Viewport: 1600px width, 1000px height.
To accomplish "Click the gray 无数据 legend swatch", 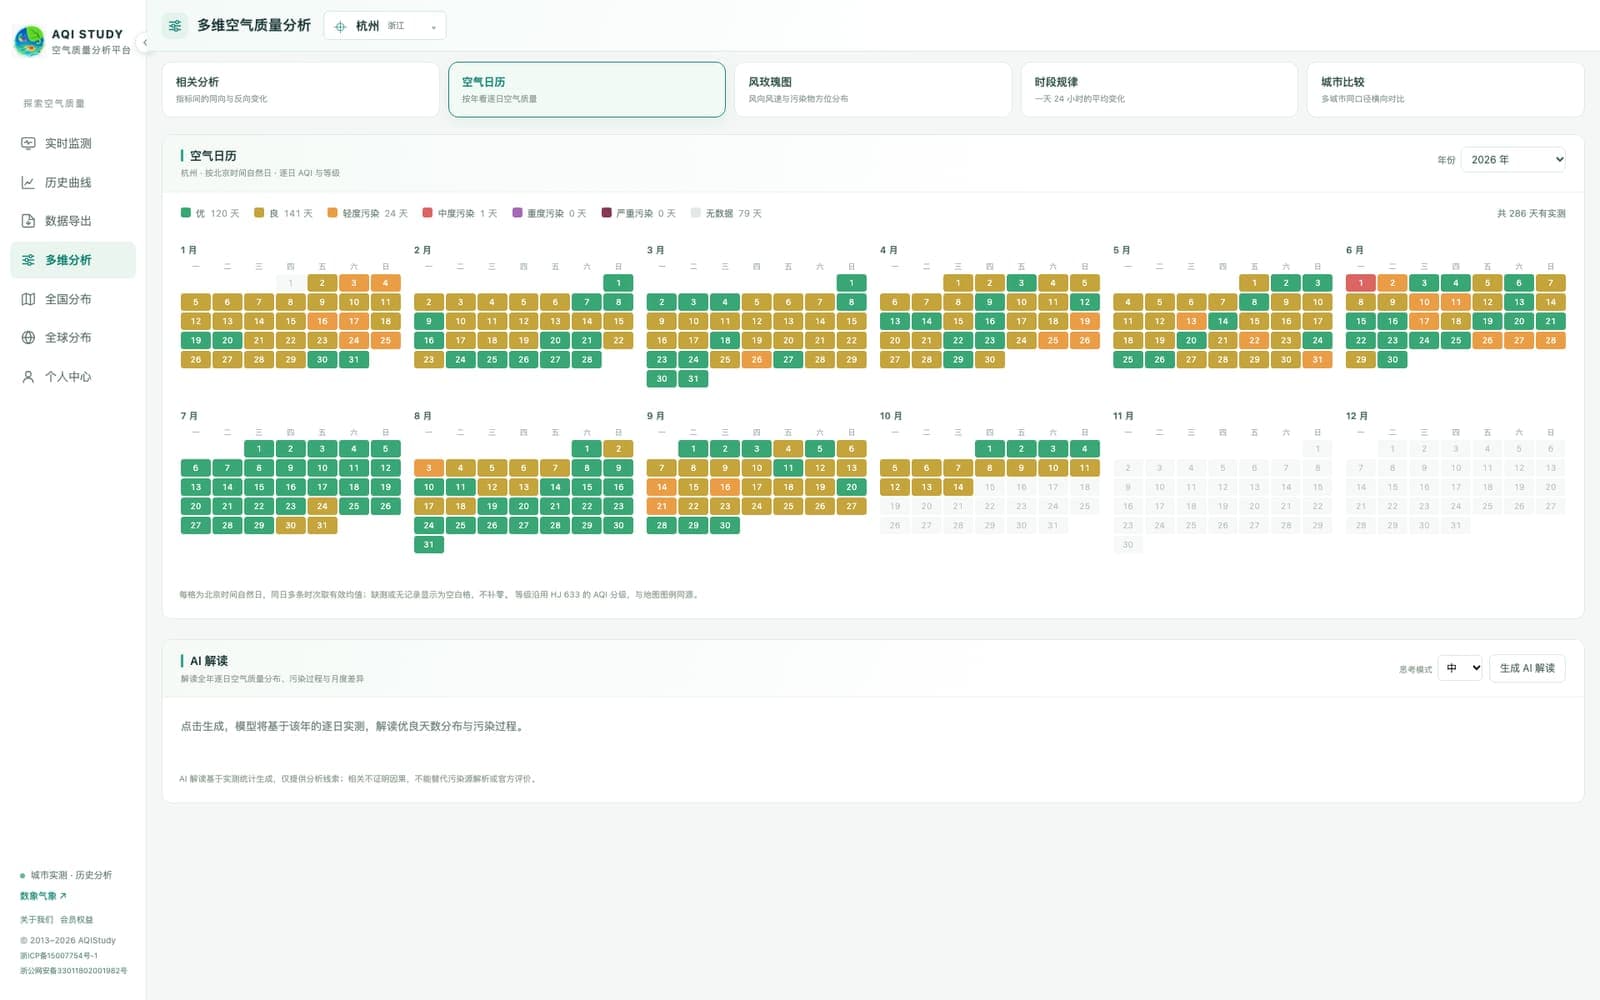I will (696, 213).
